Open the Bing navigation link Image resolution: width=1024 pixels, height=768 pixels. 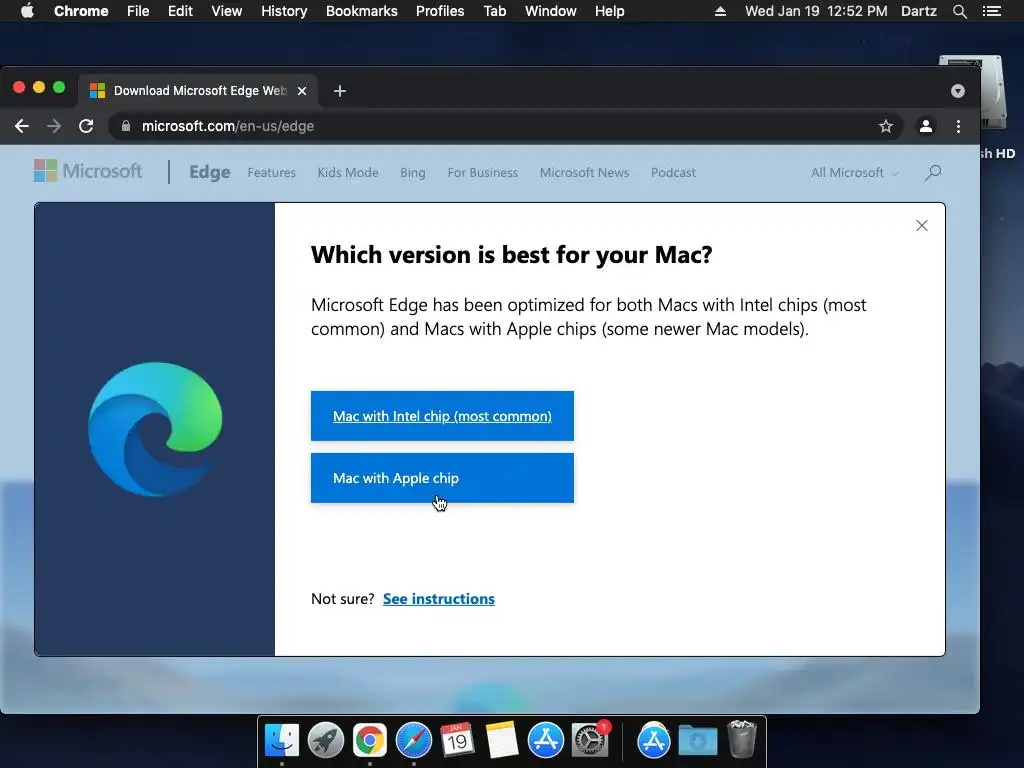point(413,172)
